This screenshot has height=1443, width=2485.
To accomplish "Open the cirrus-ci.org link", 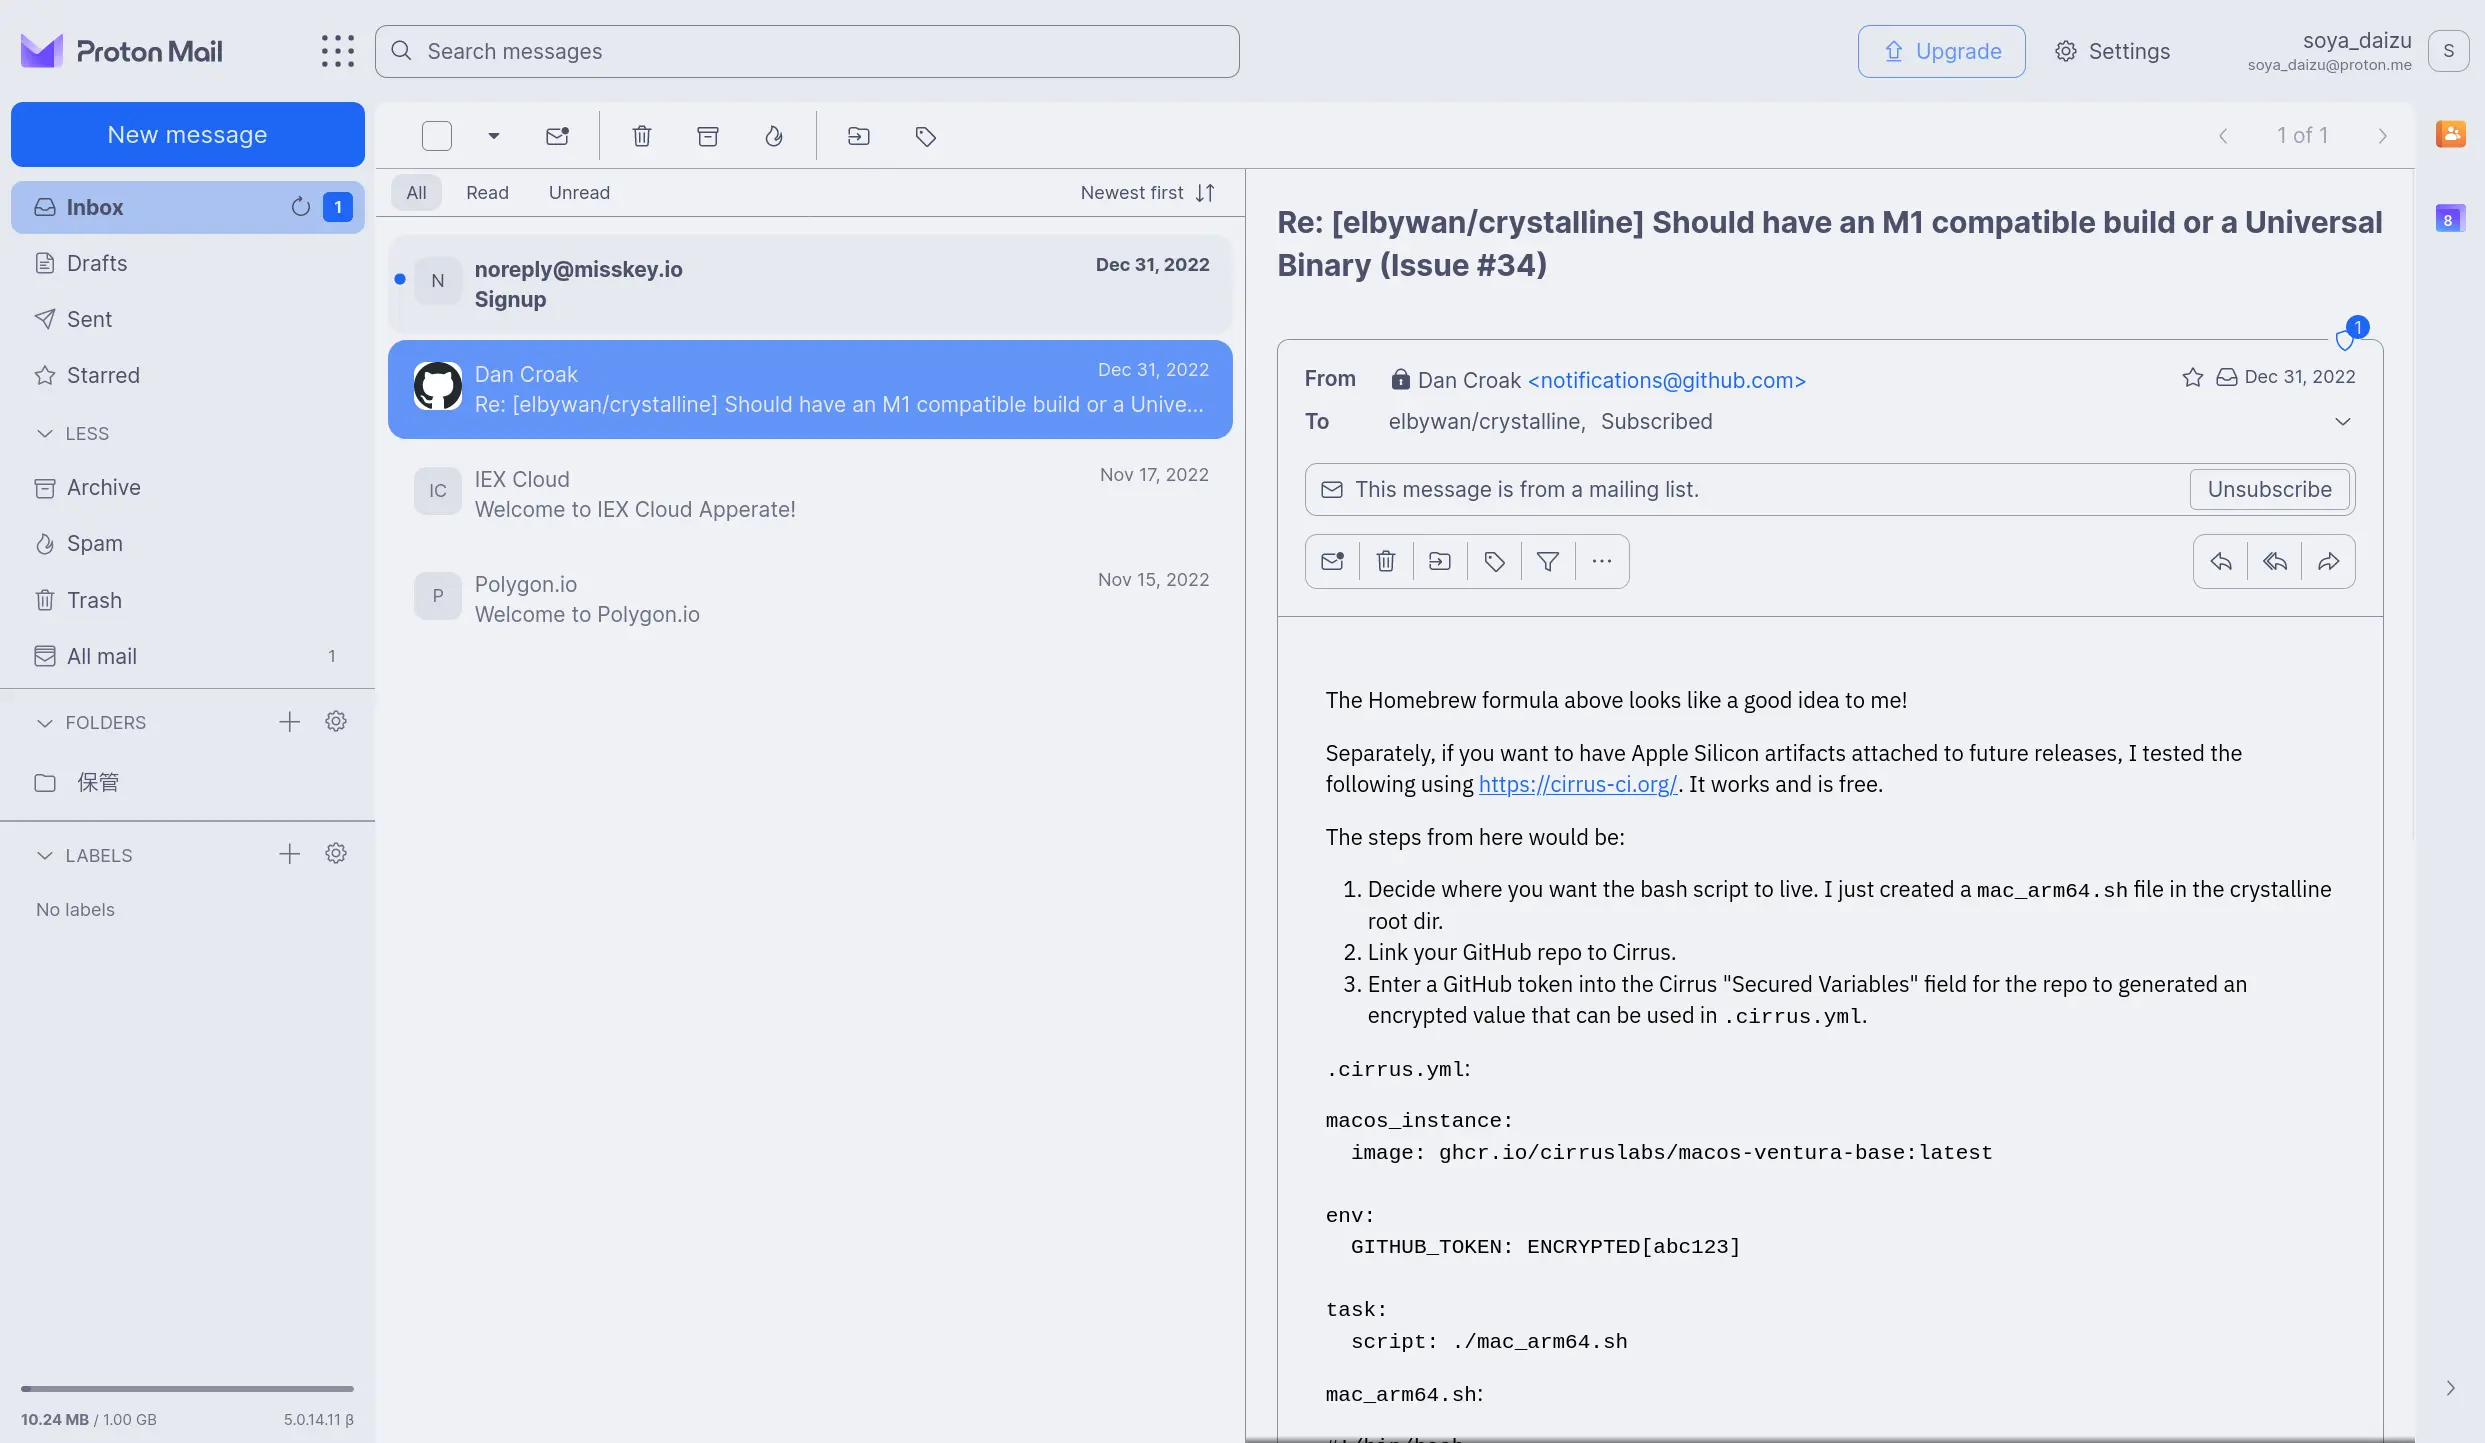I will pyautogui.click(x=1577, y=784).
